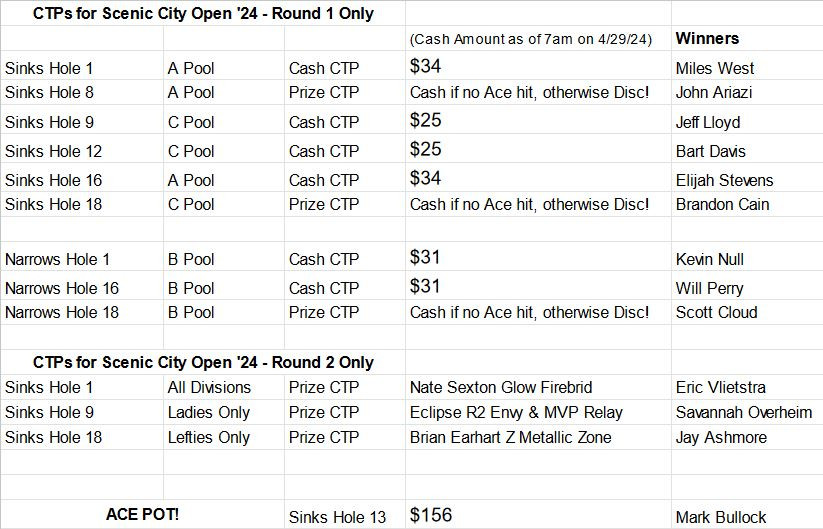Select the Mark Bullock cell
Viewport: 823px width, 529px height.
click(x=721, y=517)
